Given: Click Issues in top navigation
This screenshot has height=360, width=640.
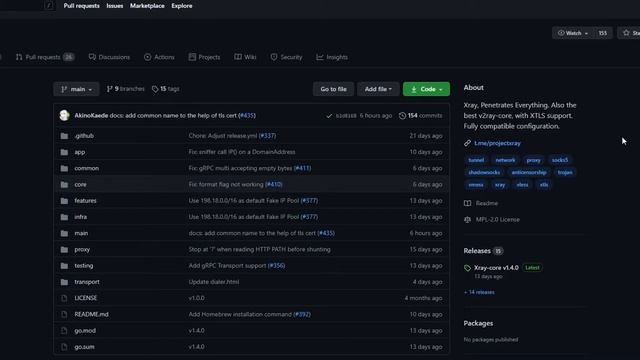Looking at the screenshot, I should coord(115,6).
